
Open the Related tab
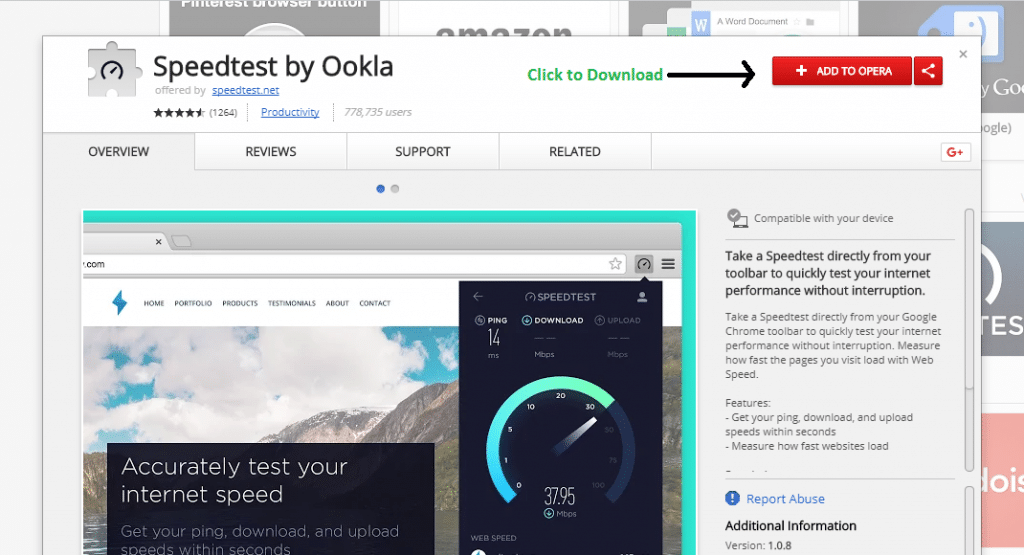(575, 151)
